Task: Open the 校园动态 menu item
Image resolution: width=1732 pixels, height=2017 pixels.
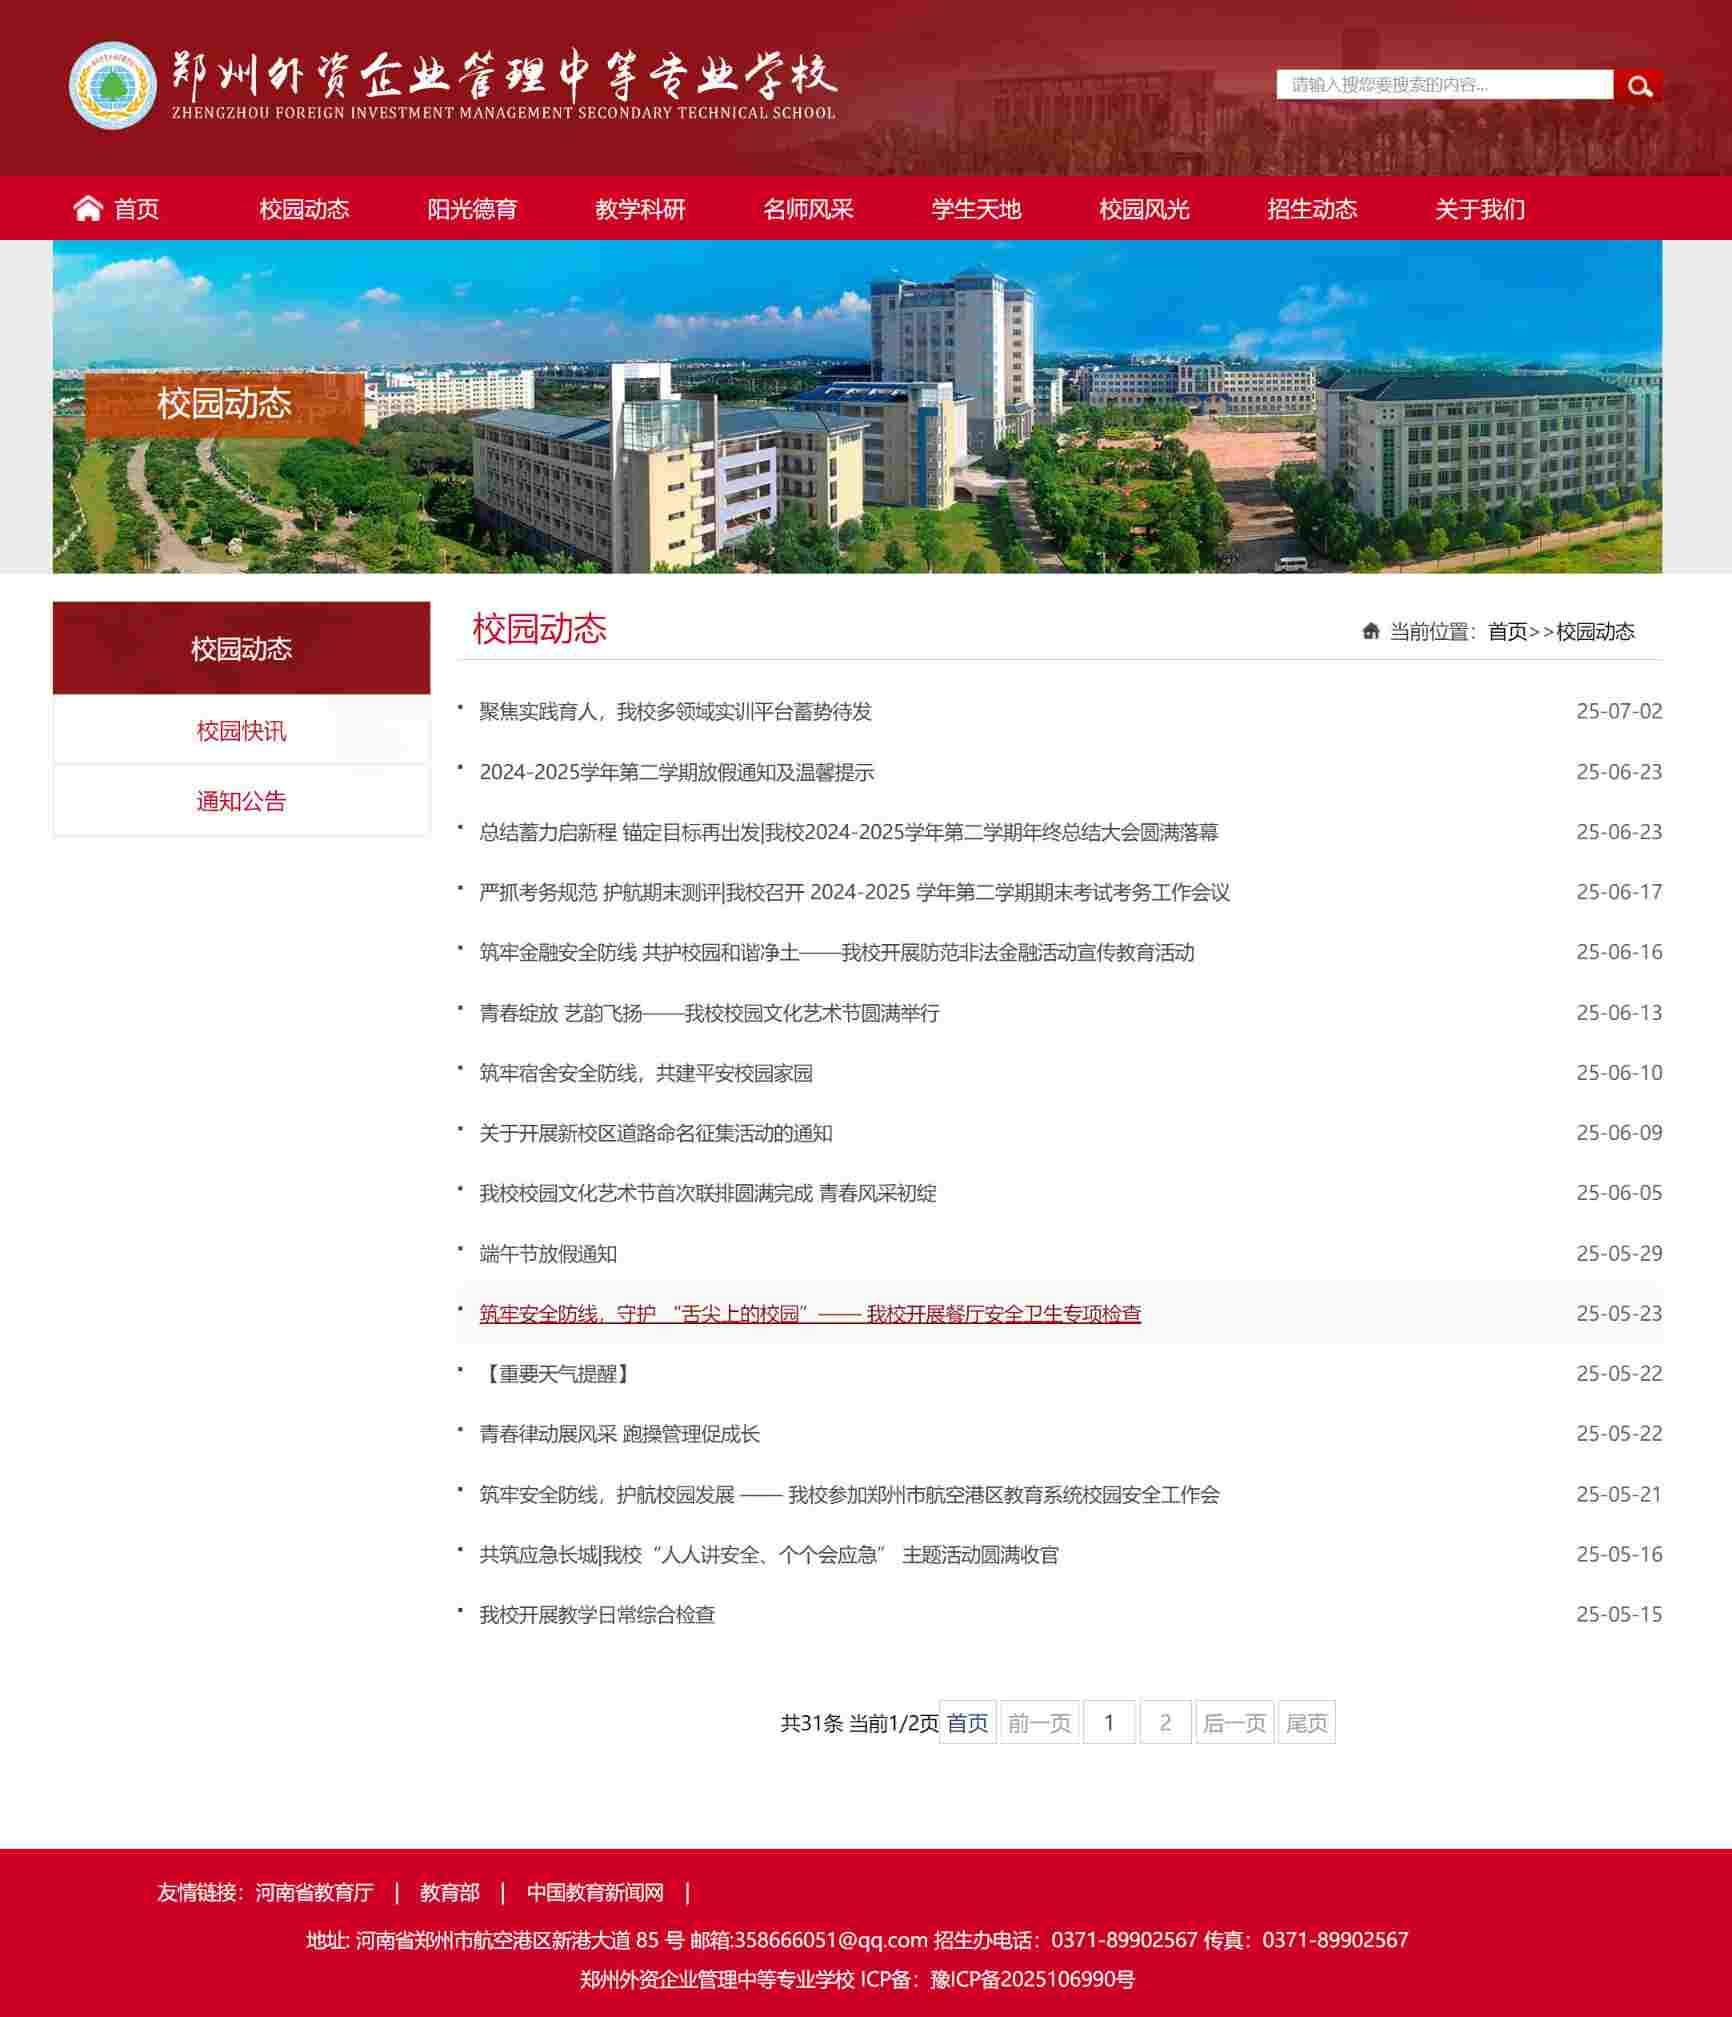Action: 305,210
